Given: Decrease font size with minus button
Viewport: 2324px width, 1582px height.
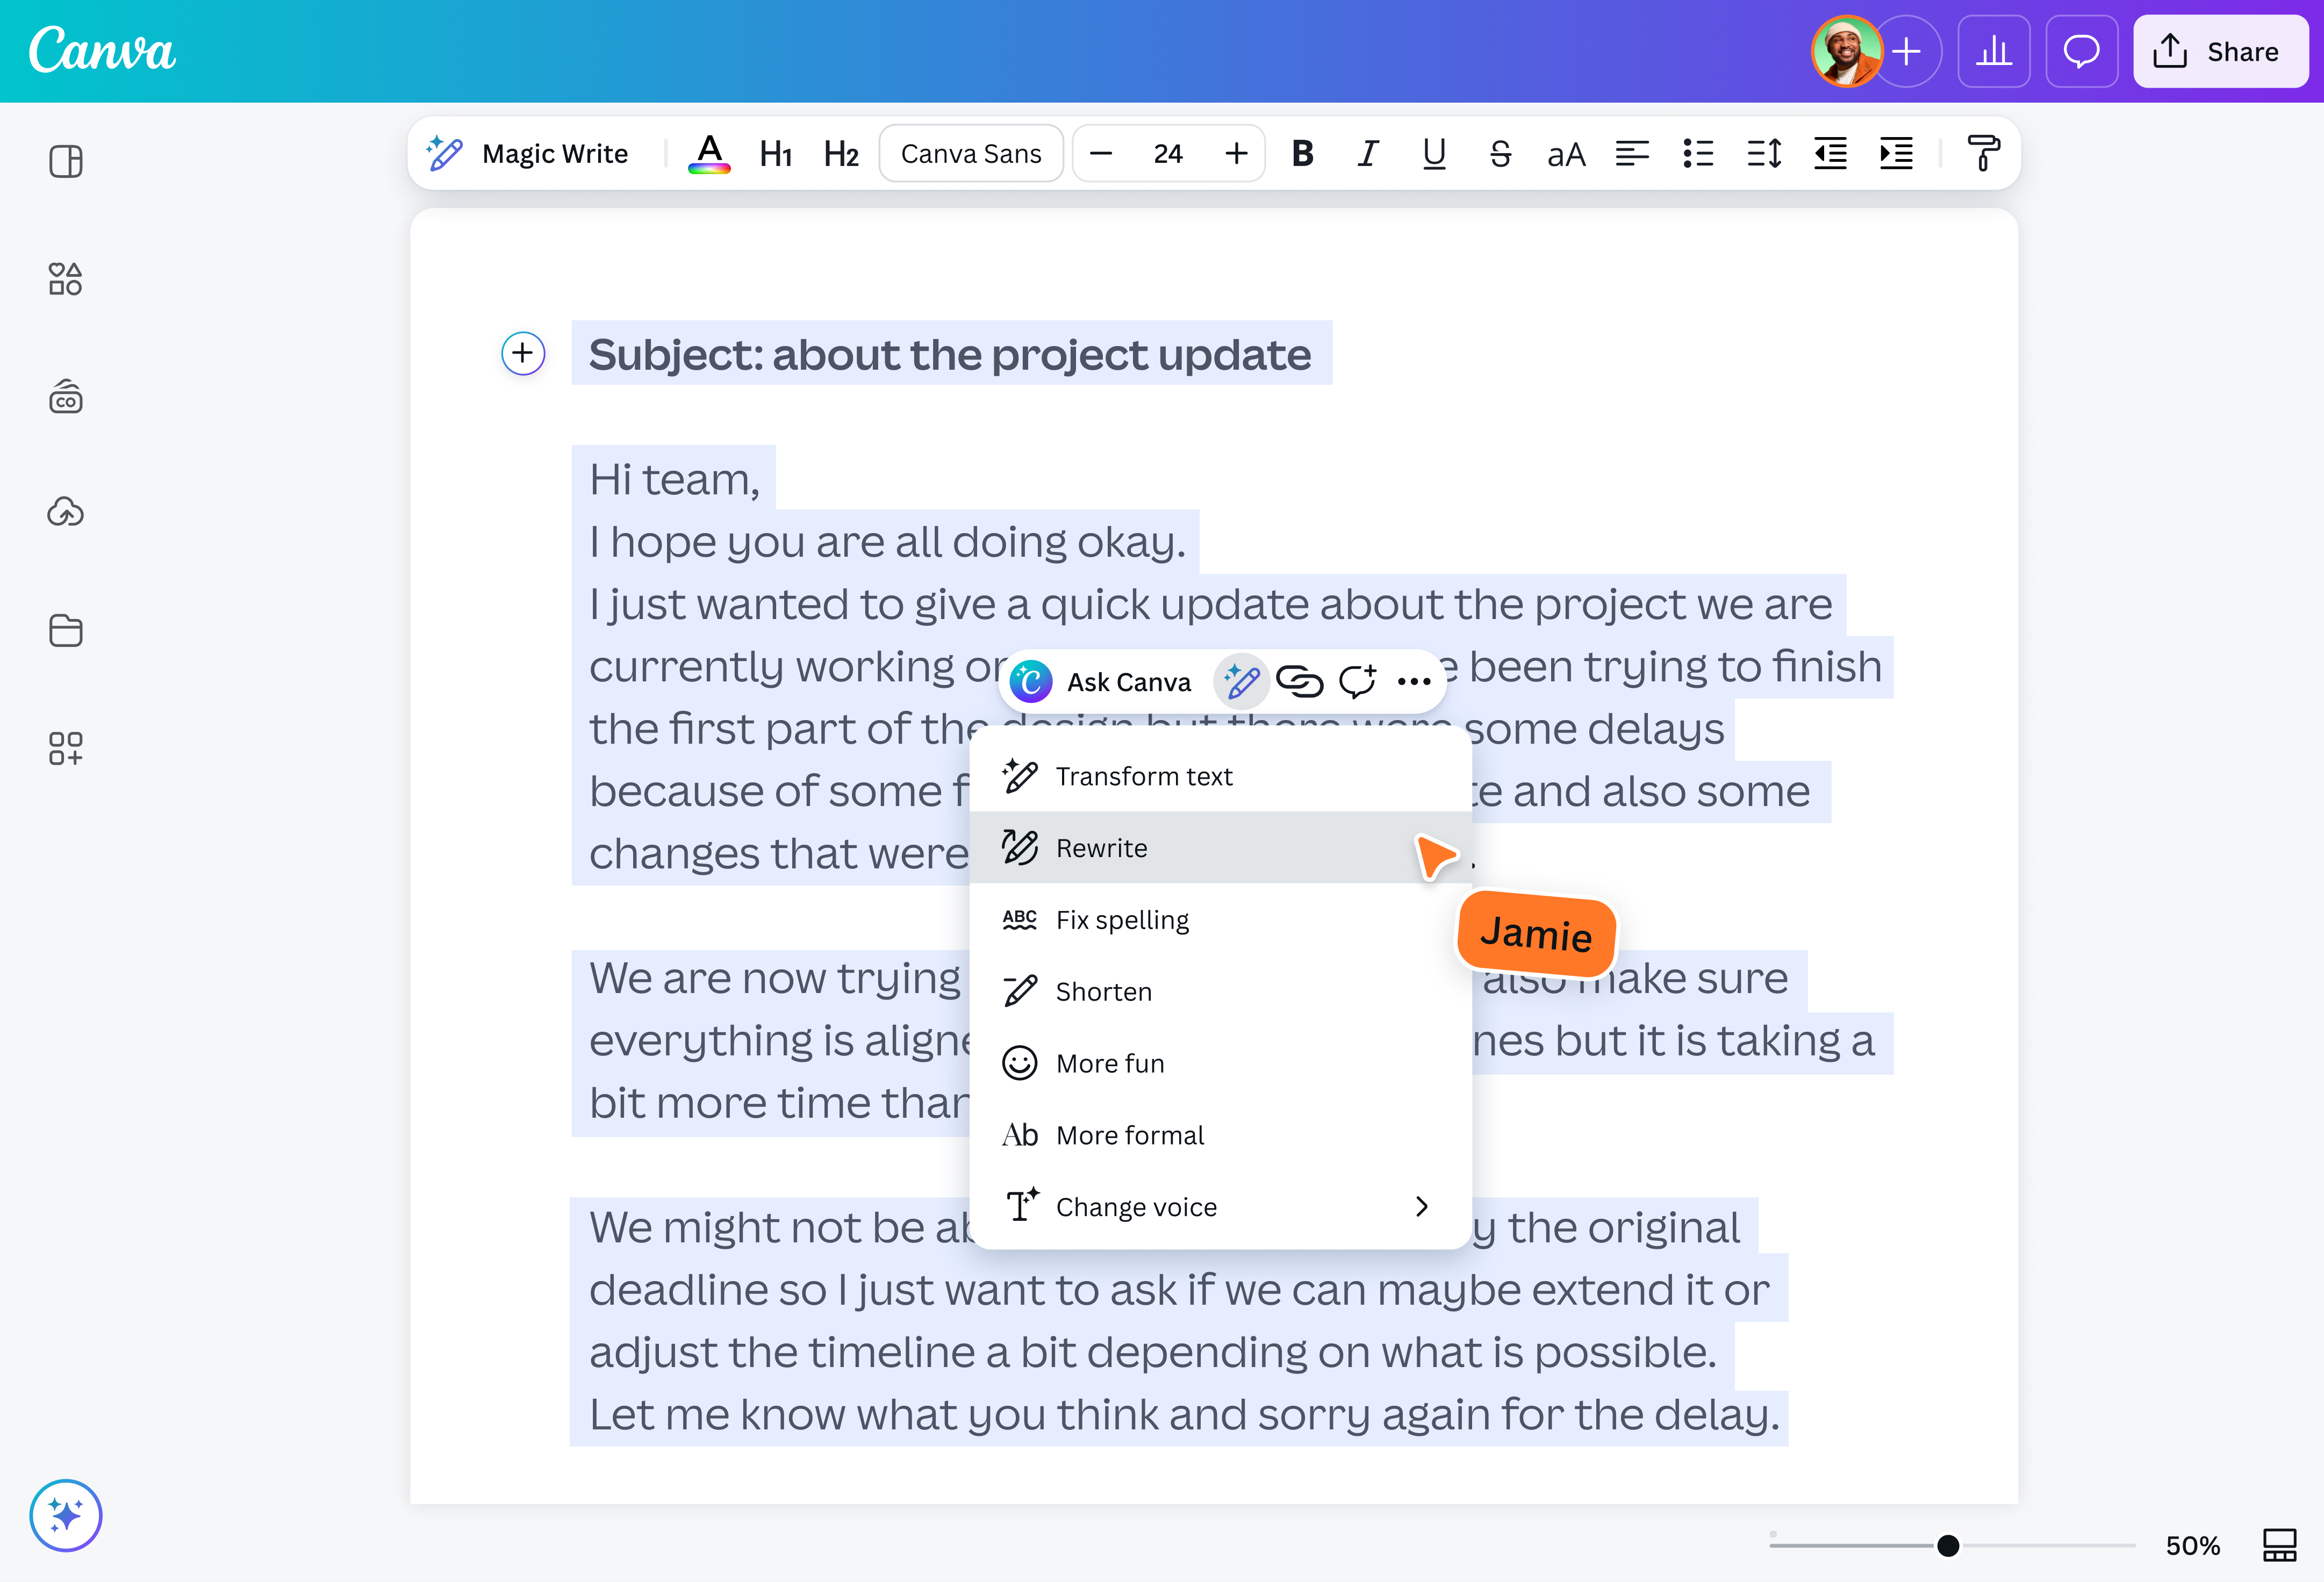Looking at the screenshot, I should [x=1101, y=154].
